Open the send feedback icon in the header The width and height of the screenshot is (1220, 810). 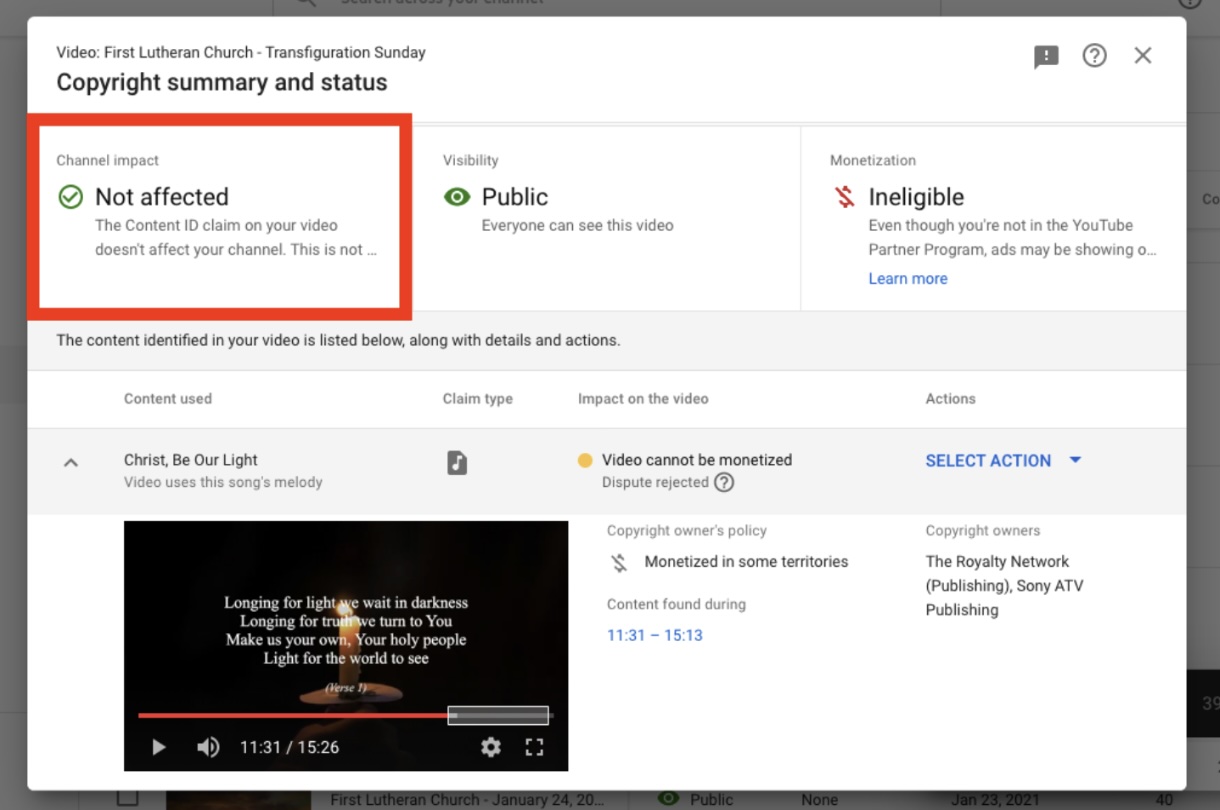1046,57
